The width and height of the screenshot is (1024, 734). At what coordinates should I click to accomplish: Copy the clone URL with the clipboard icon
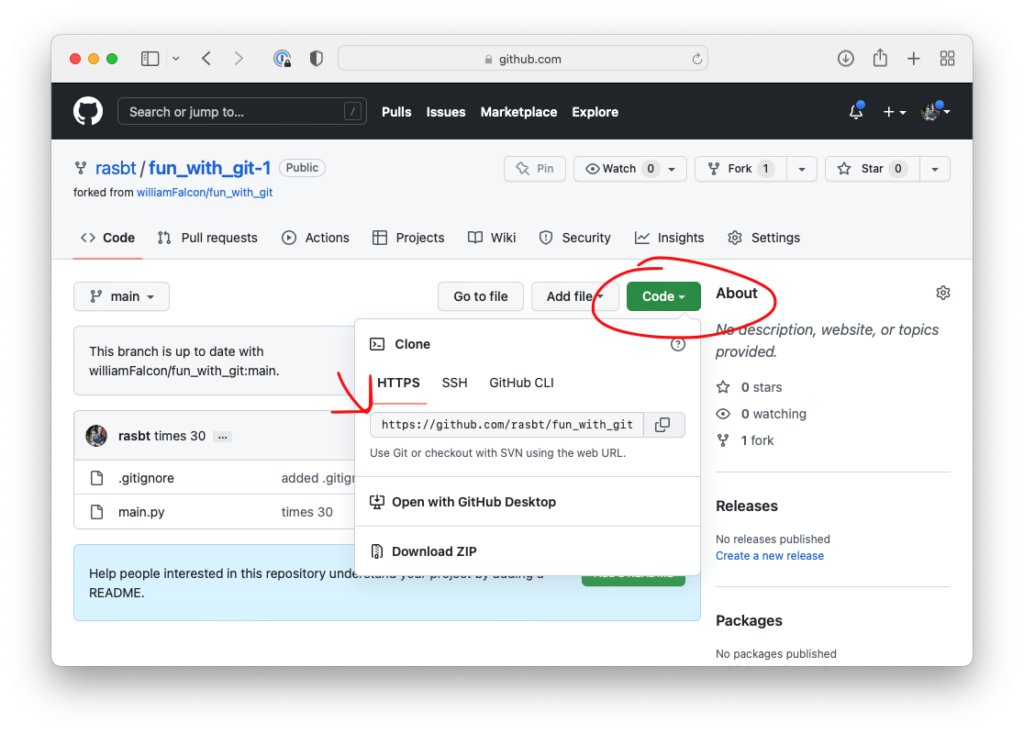(662, 424)
